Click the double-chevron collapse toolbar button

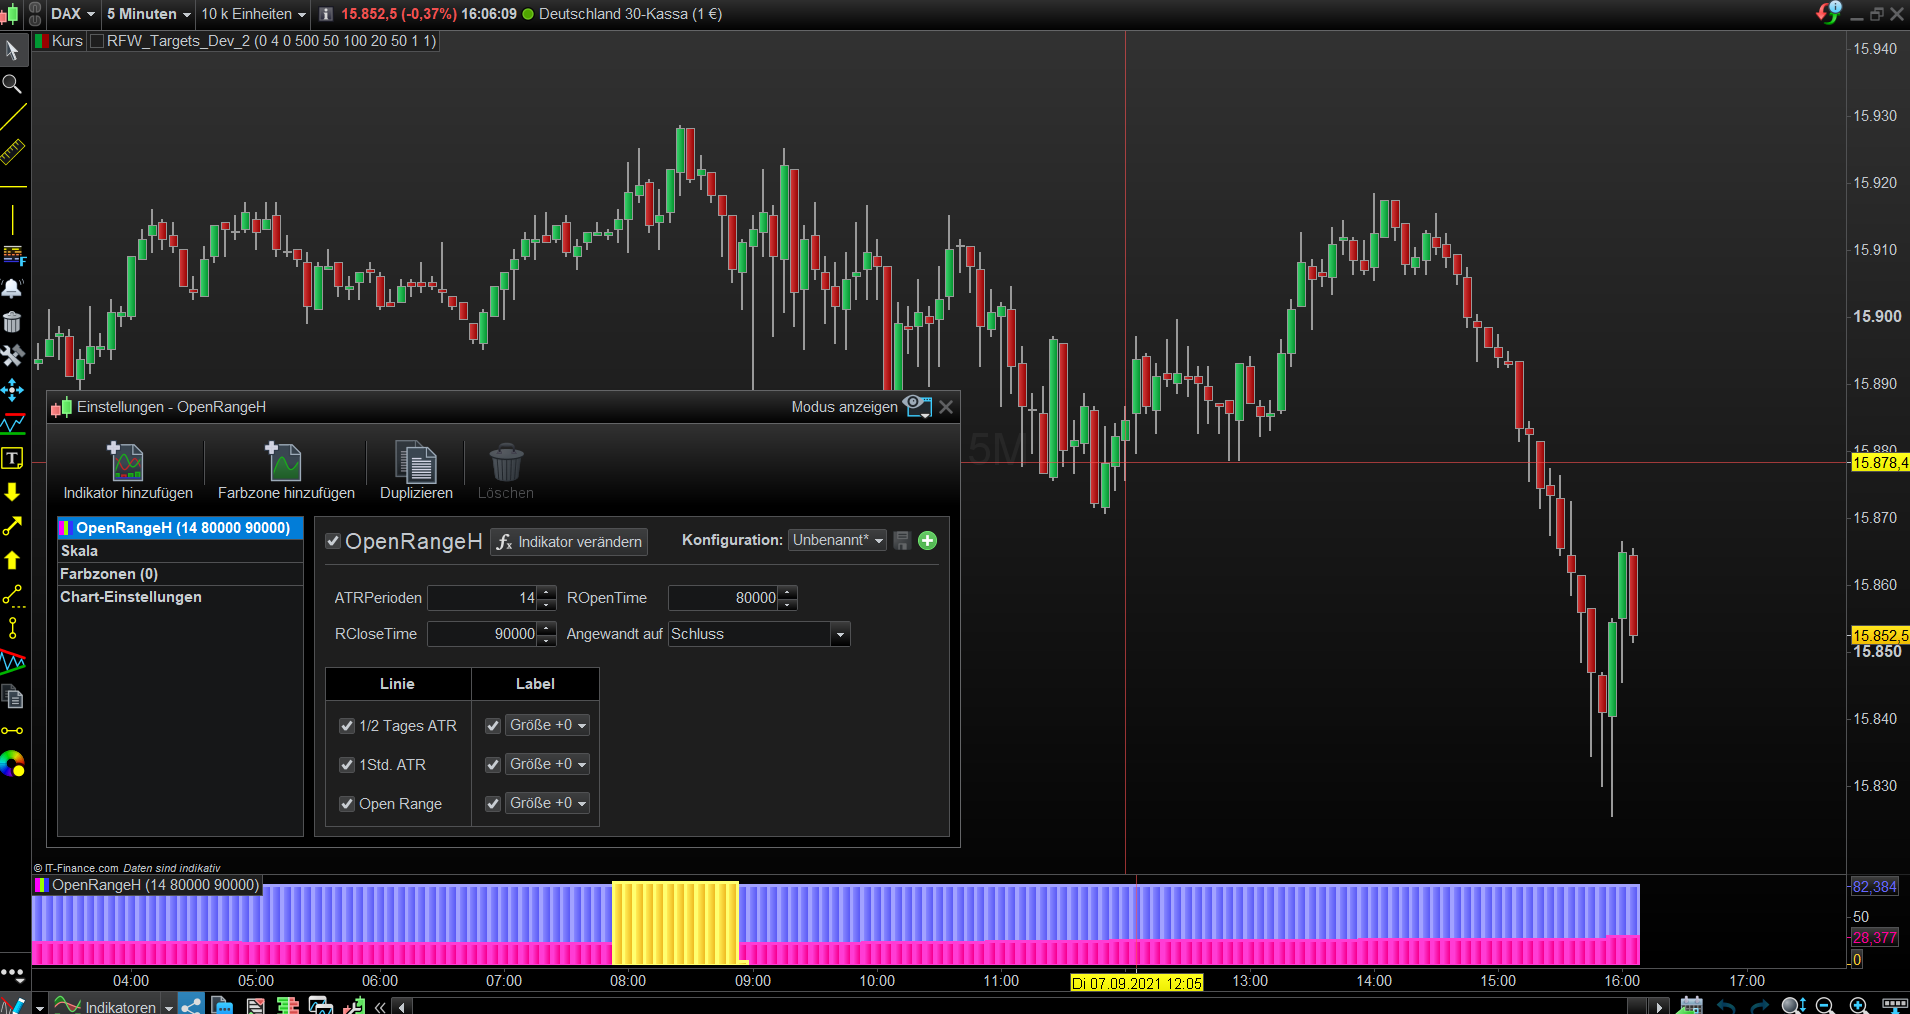[x=380, y=1006]
